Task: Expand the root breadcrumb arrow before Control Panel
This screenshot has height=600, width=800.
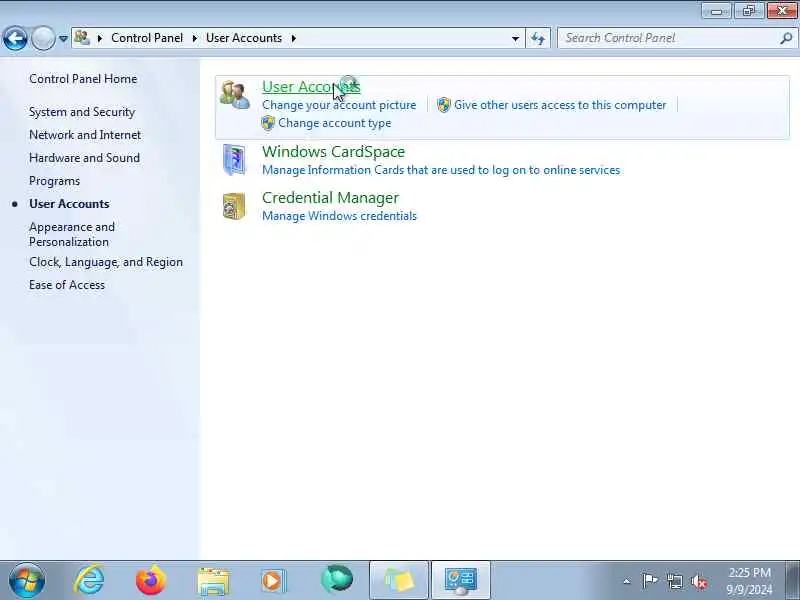Action: click(x=100, y=38)
